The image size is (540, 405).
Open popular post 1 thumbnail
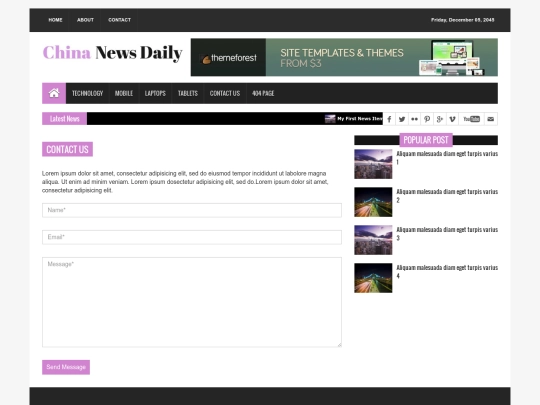(373, 164)
